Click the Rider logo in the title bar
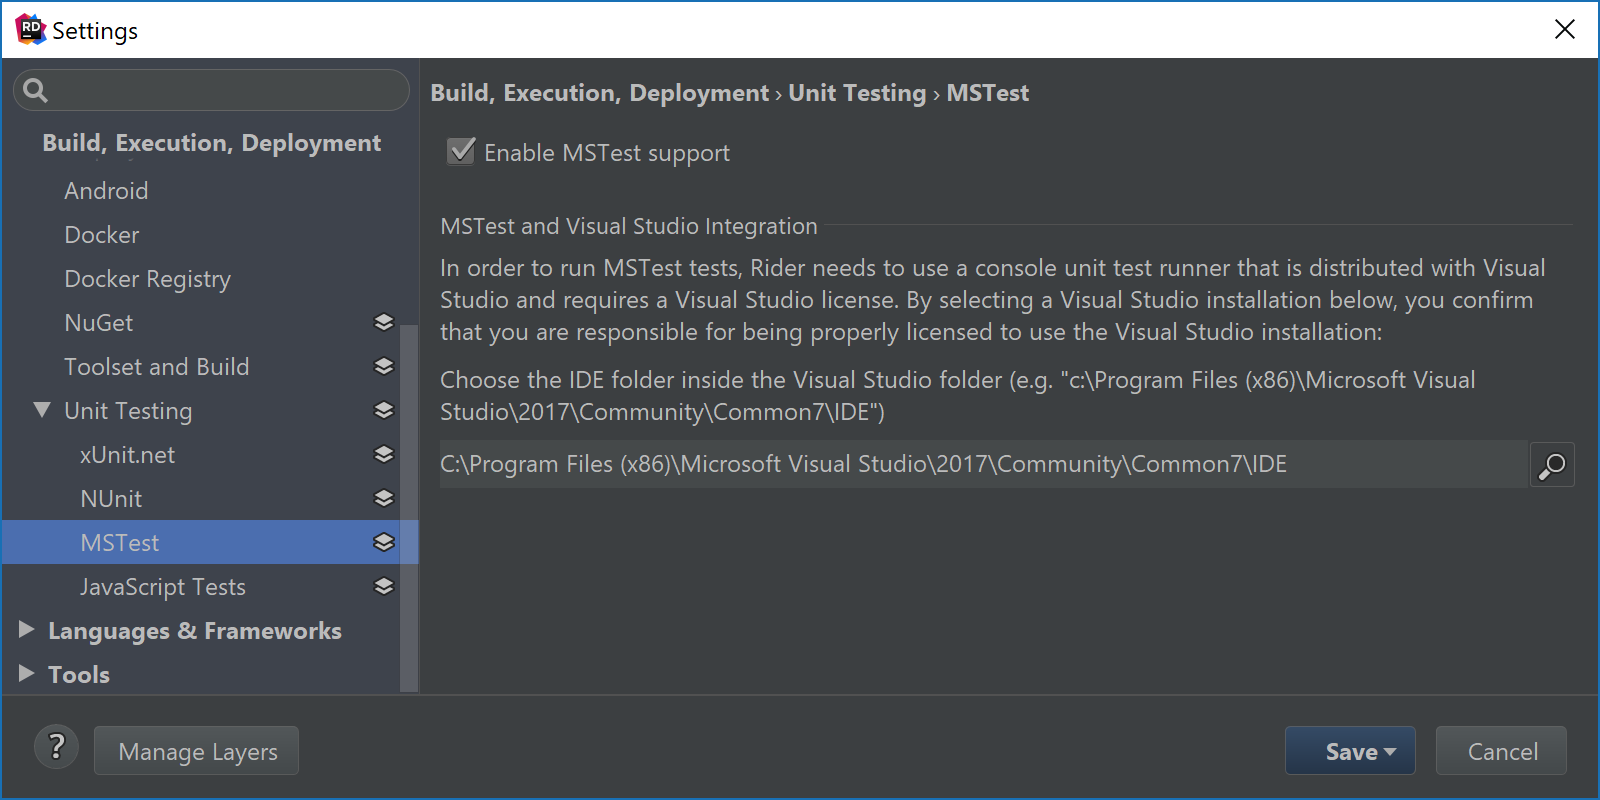 (x=30, y=30)
